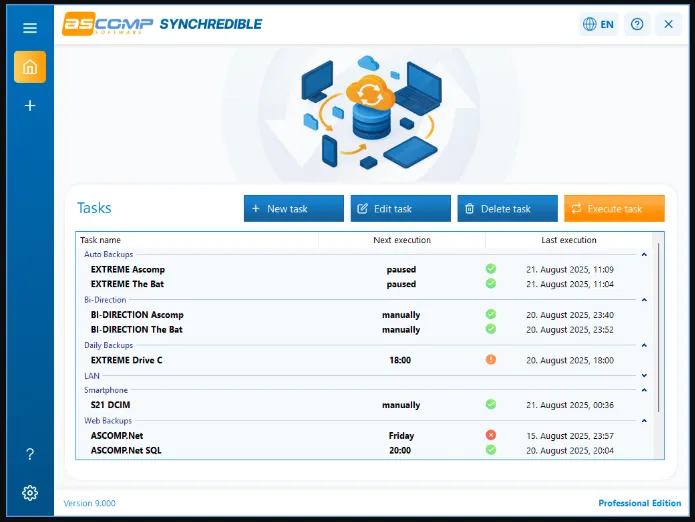
Task: Click green status icon of BI-DIRECTION The Bat
Action: pos(491,329)
